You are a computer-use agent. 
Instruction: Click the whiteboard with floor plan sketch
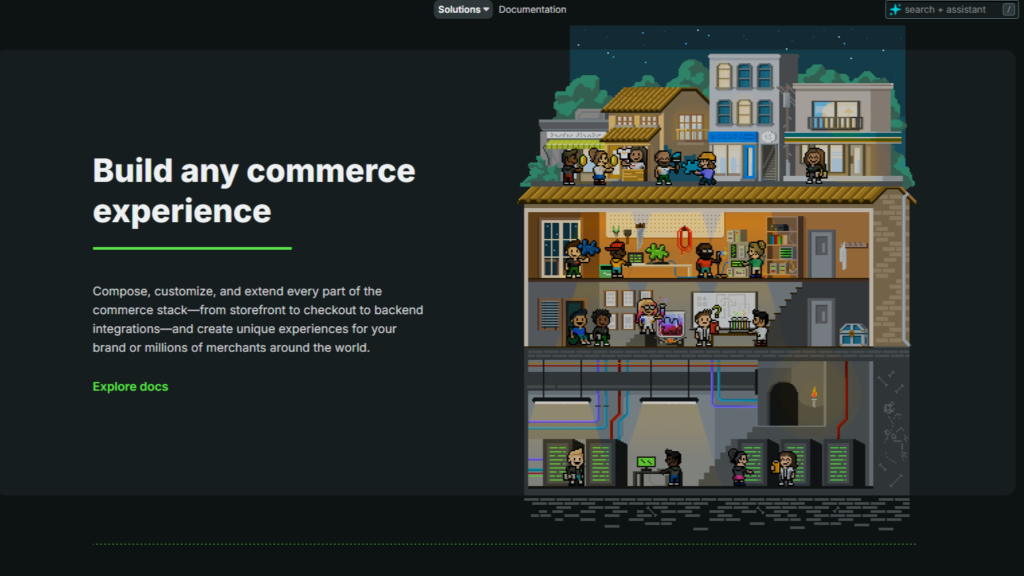pyautogui.click(x=723, y=305)
